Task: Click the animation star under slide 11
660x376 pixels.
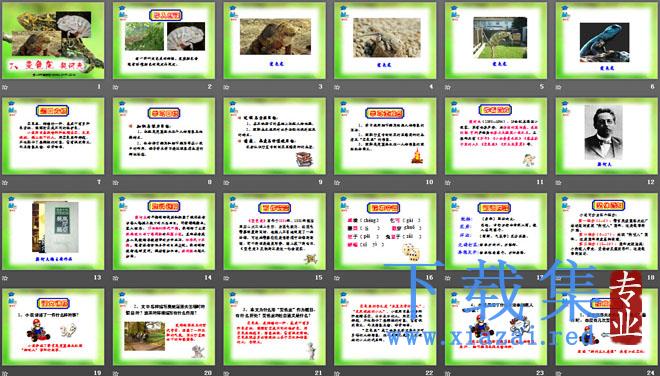Action: tap(447, 182)
